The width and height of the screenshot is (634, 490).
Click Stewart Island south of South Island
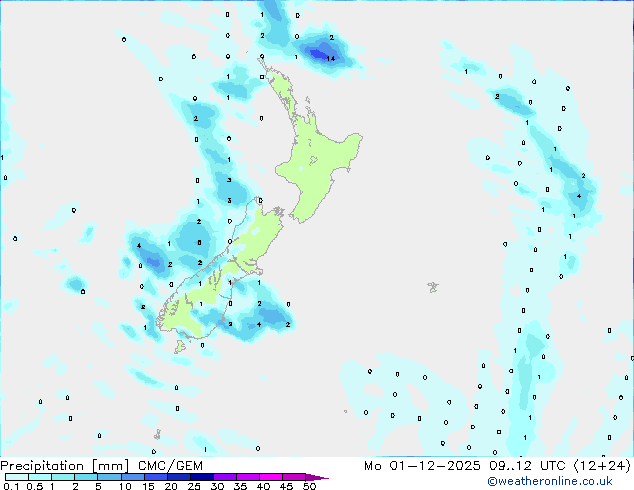180,346
